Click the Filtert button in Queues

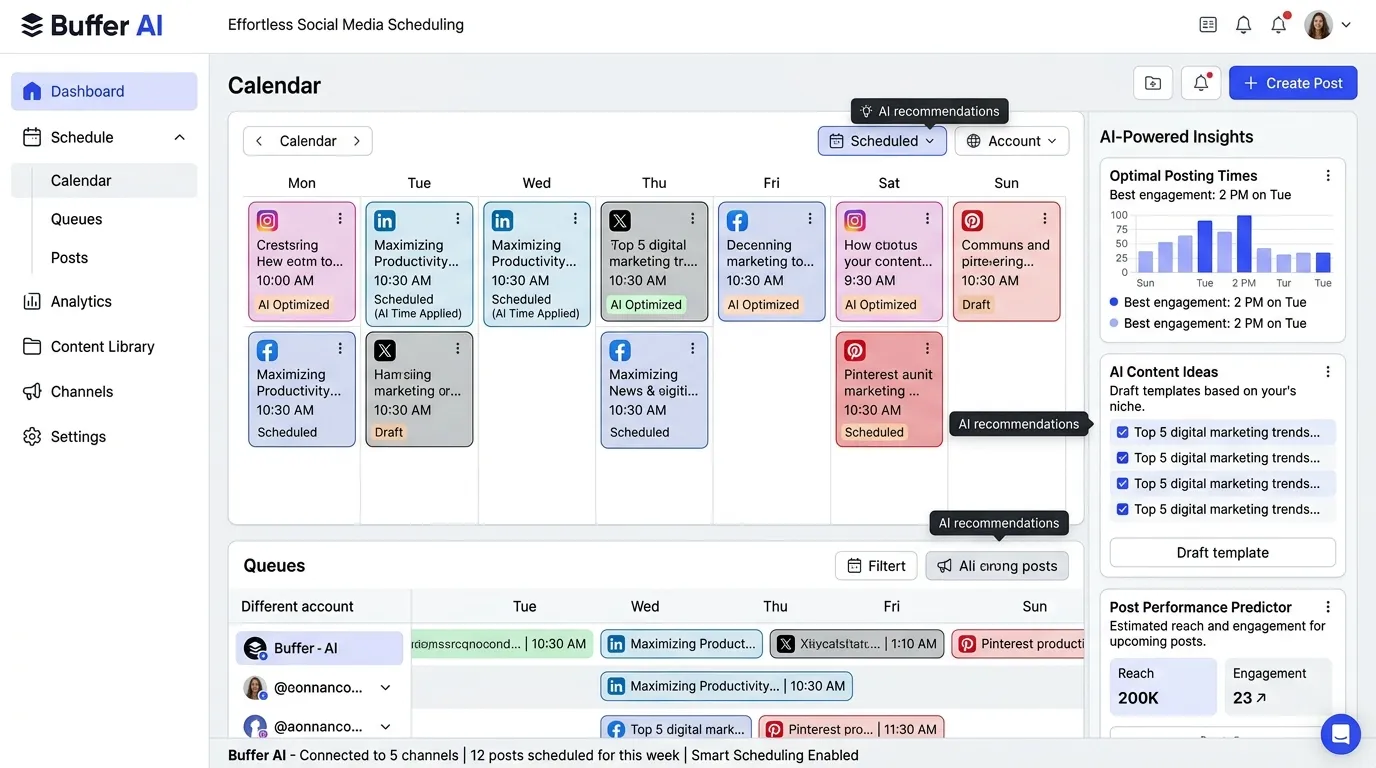click(876, 566)
